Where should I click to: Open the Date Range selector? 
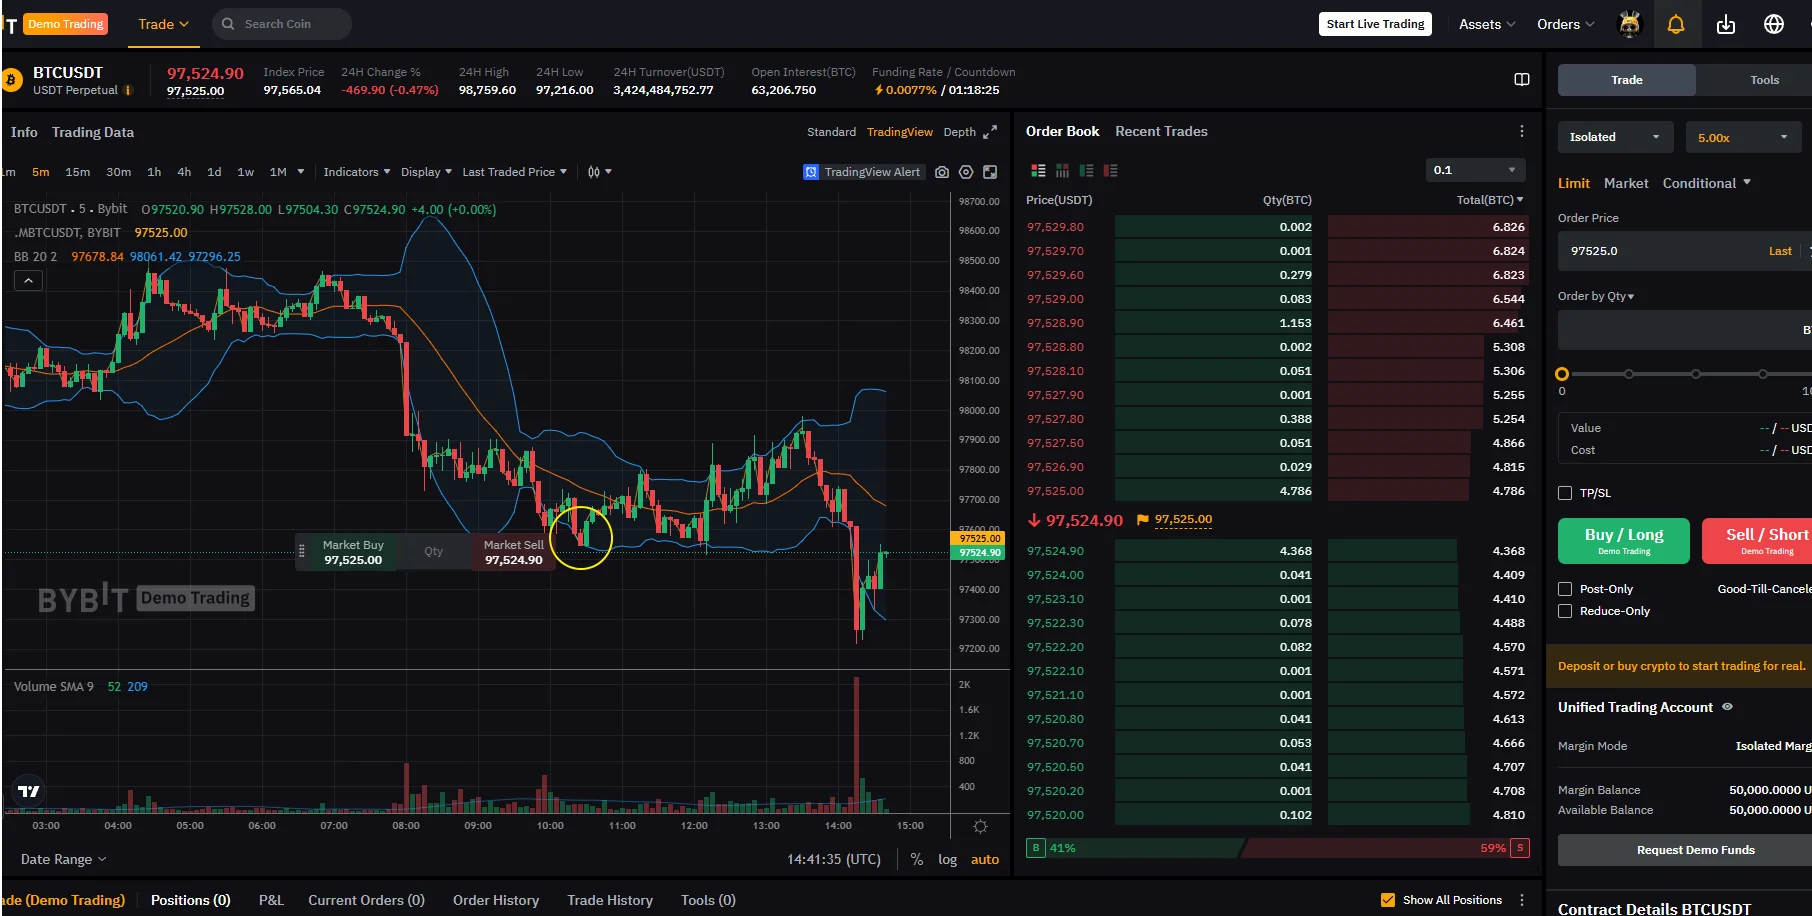point(63,859)
